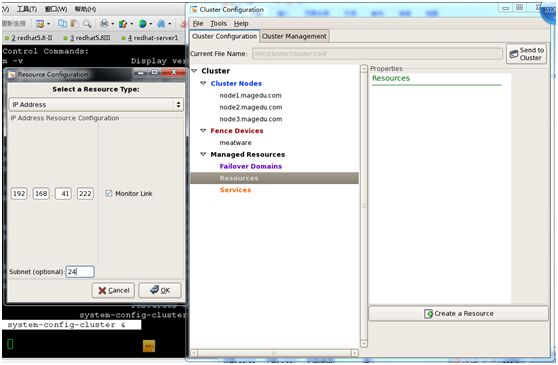This screenshot has height=365, width=558.
Task: Click the tree panel scroll up arrow
Action: (364, 68)
